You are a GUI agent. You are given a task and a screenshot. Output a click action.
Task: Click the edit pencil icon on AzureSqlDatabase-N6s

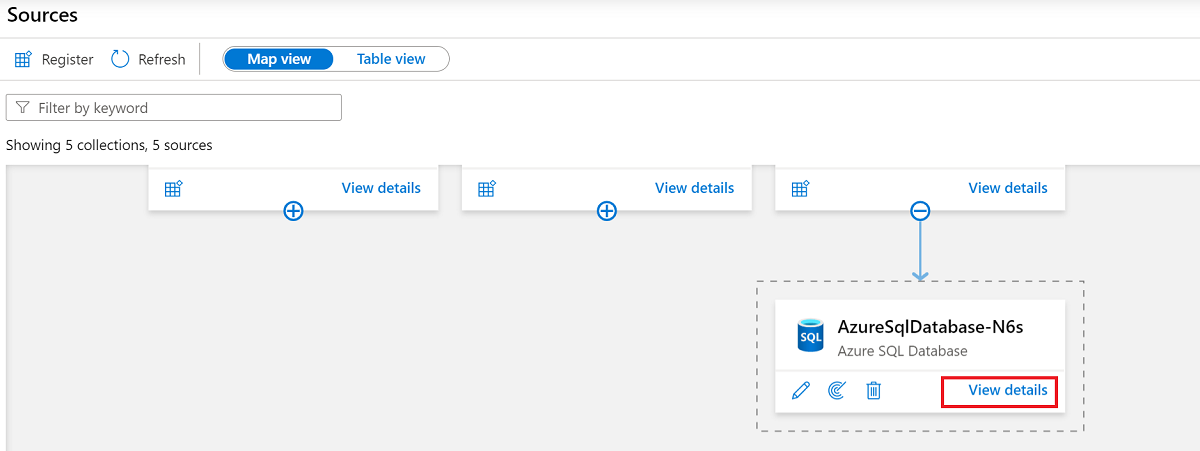pyautogui.click(x=800, y=390)
